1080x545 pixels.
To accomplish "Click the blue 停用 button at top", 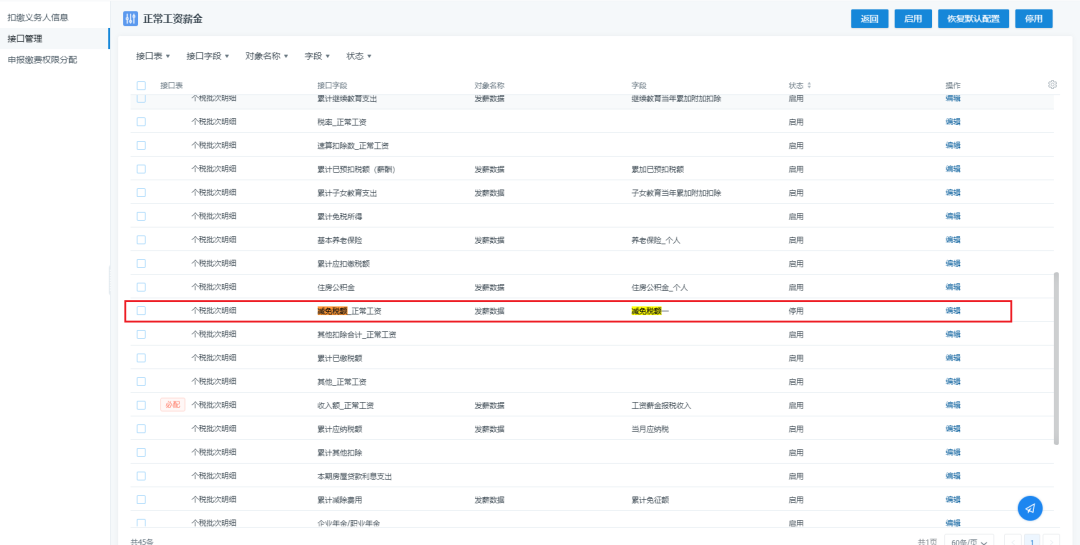I will pos(1034,19).
